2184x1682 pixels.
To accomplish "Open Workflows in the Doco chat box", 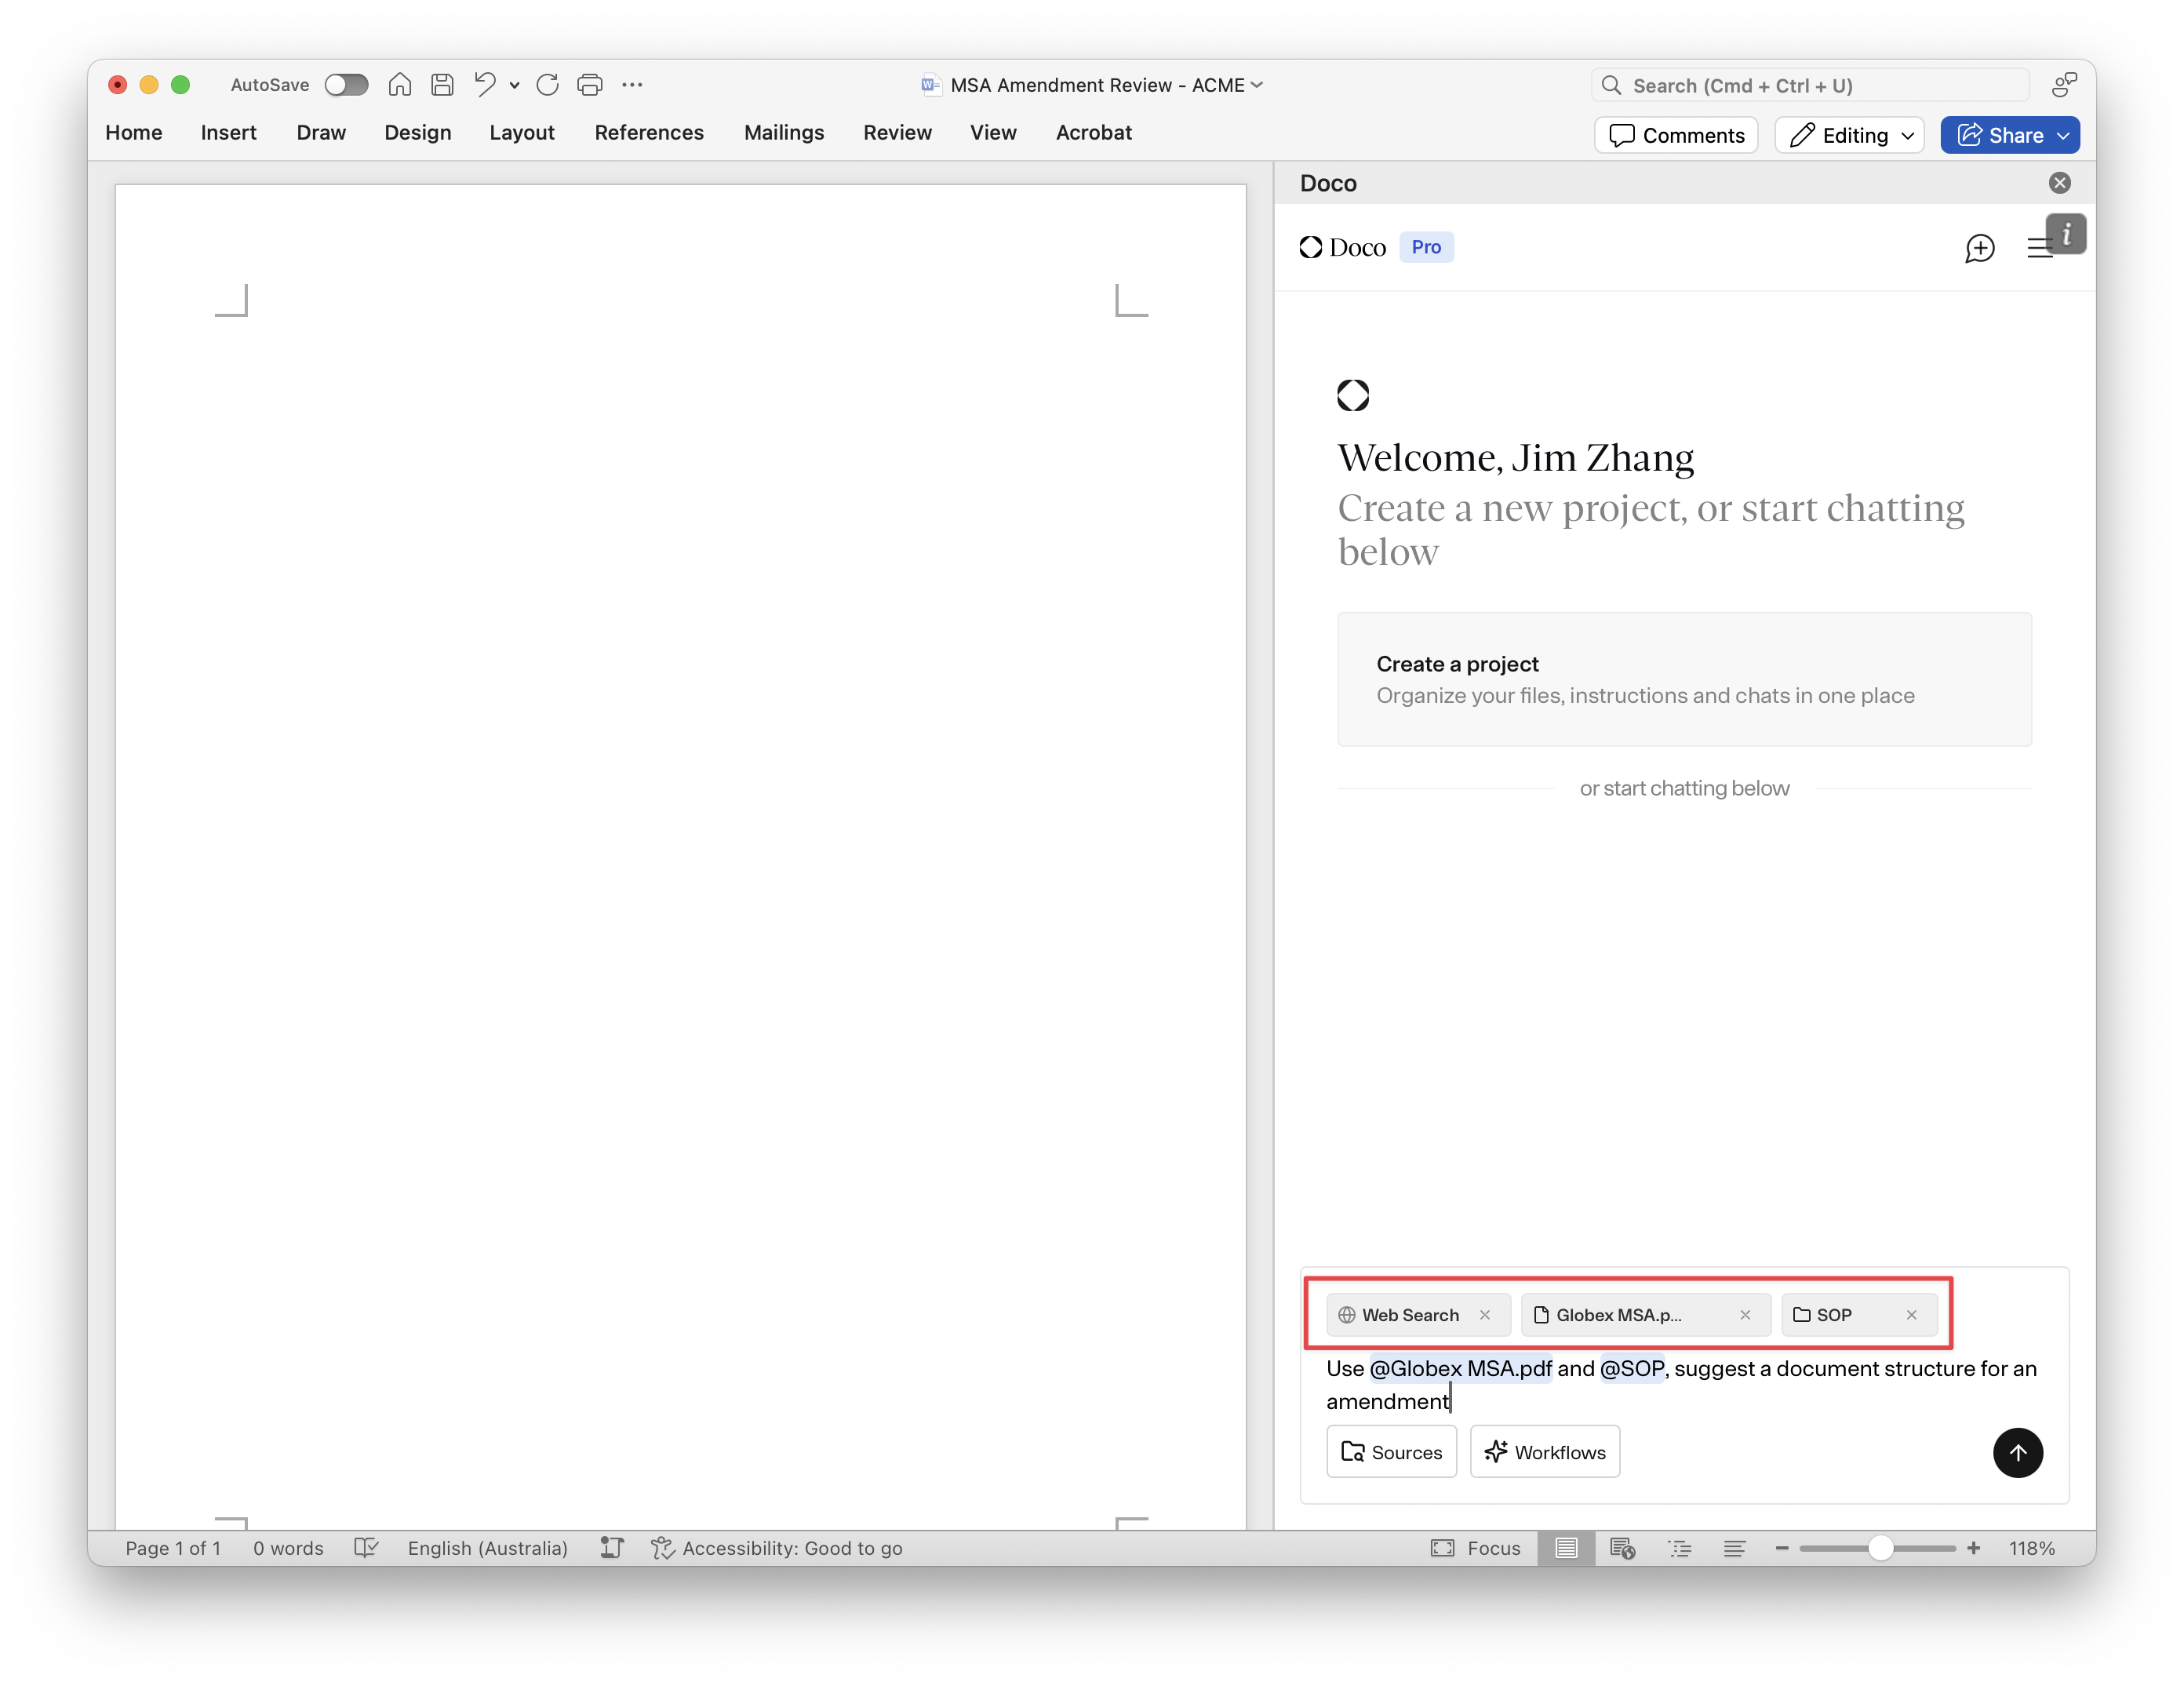I will point(1544,1452).
